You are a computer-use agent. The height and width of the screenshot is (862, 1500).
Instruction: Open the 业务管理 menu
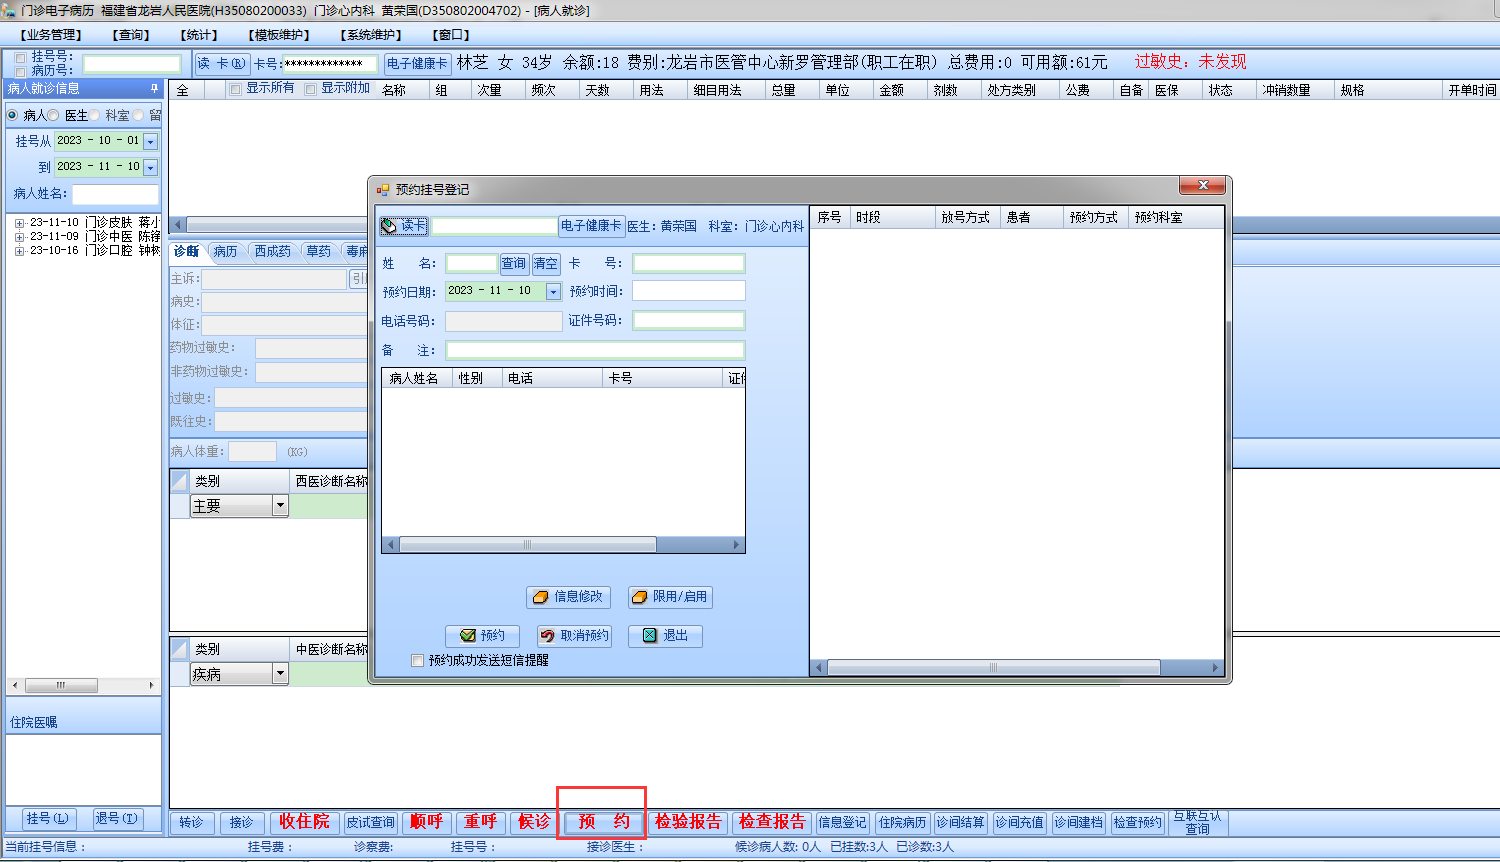(50, 35)
